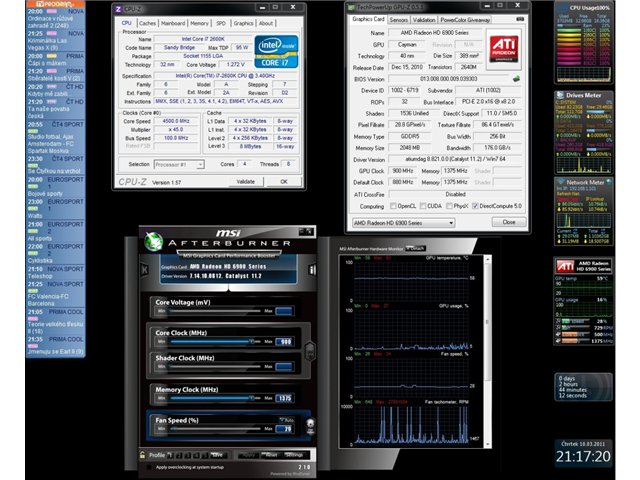Click the uptime gadget showing 0 days
Viewport: 640px width, 480px height.
[583, 387]
